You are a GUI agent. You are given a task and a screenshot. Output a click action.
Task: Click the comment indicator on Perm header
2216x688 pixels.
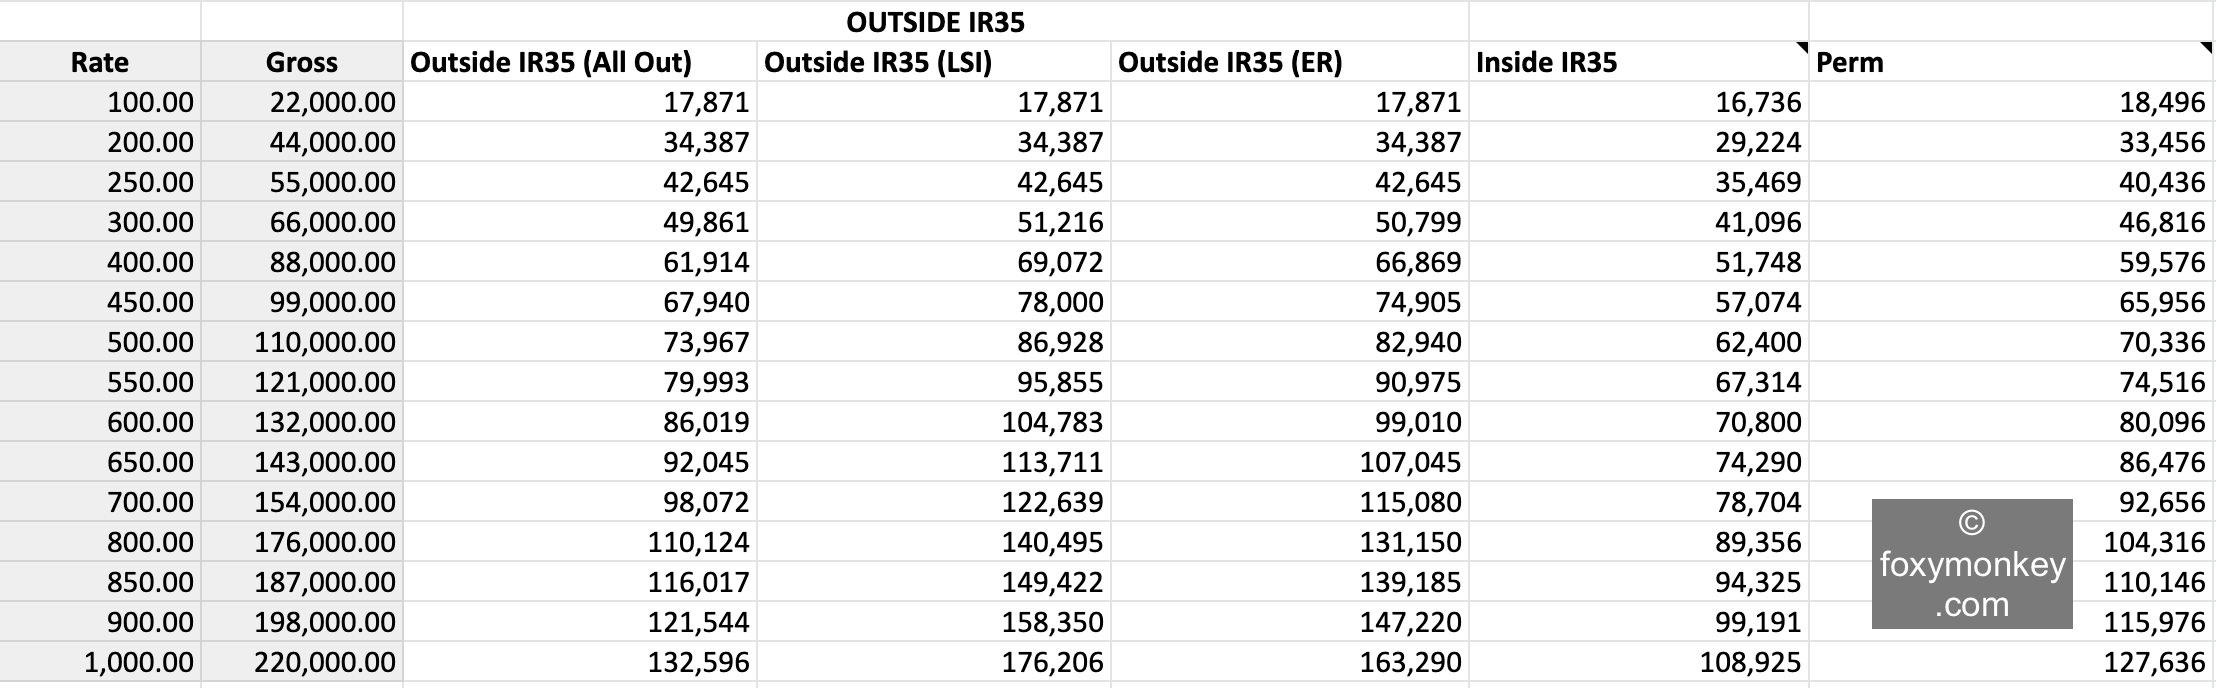click(x=2209, y=47)
